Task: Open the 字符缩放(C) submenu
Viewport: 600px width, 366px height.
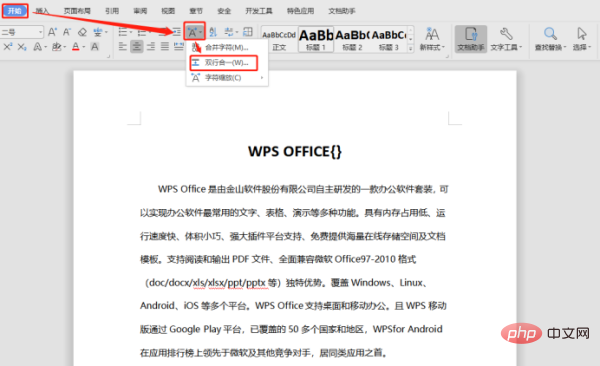Action: (x=227, y=78)
